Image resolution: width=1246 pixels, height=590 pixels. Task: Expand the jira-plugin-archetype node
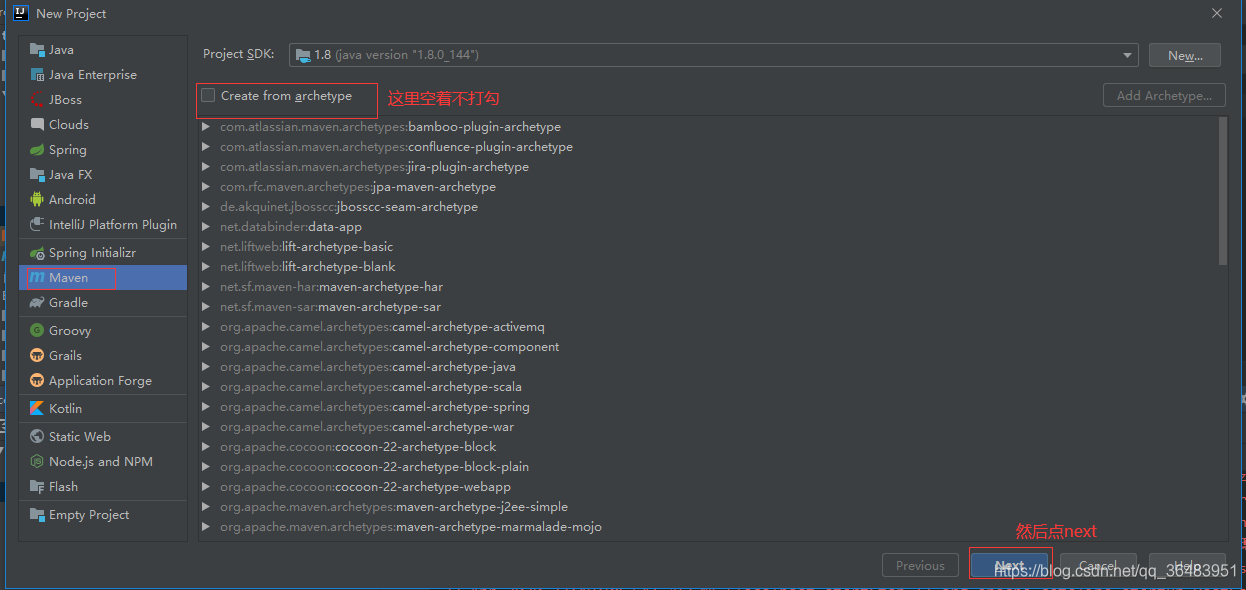click(205, 166)
